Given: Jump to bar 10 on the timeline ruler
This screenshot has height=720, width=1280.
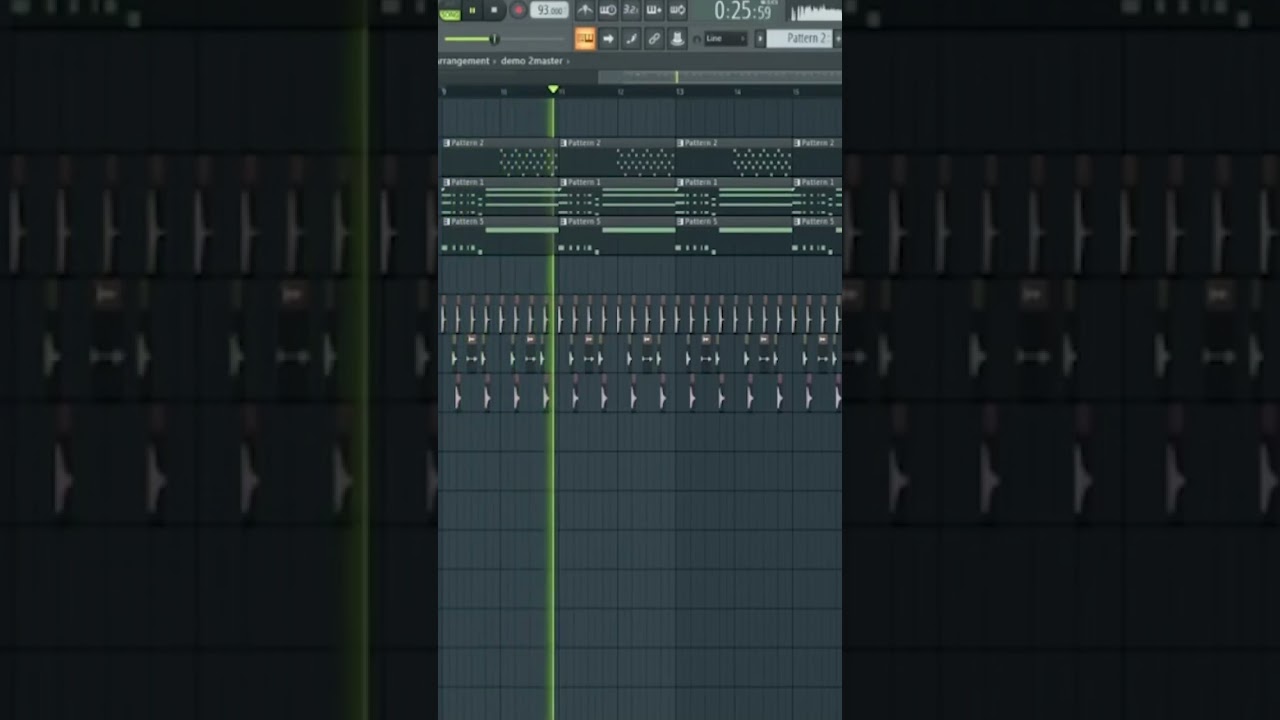Looking at the screenshot, I should [503, 92].
